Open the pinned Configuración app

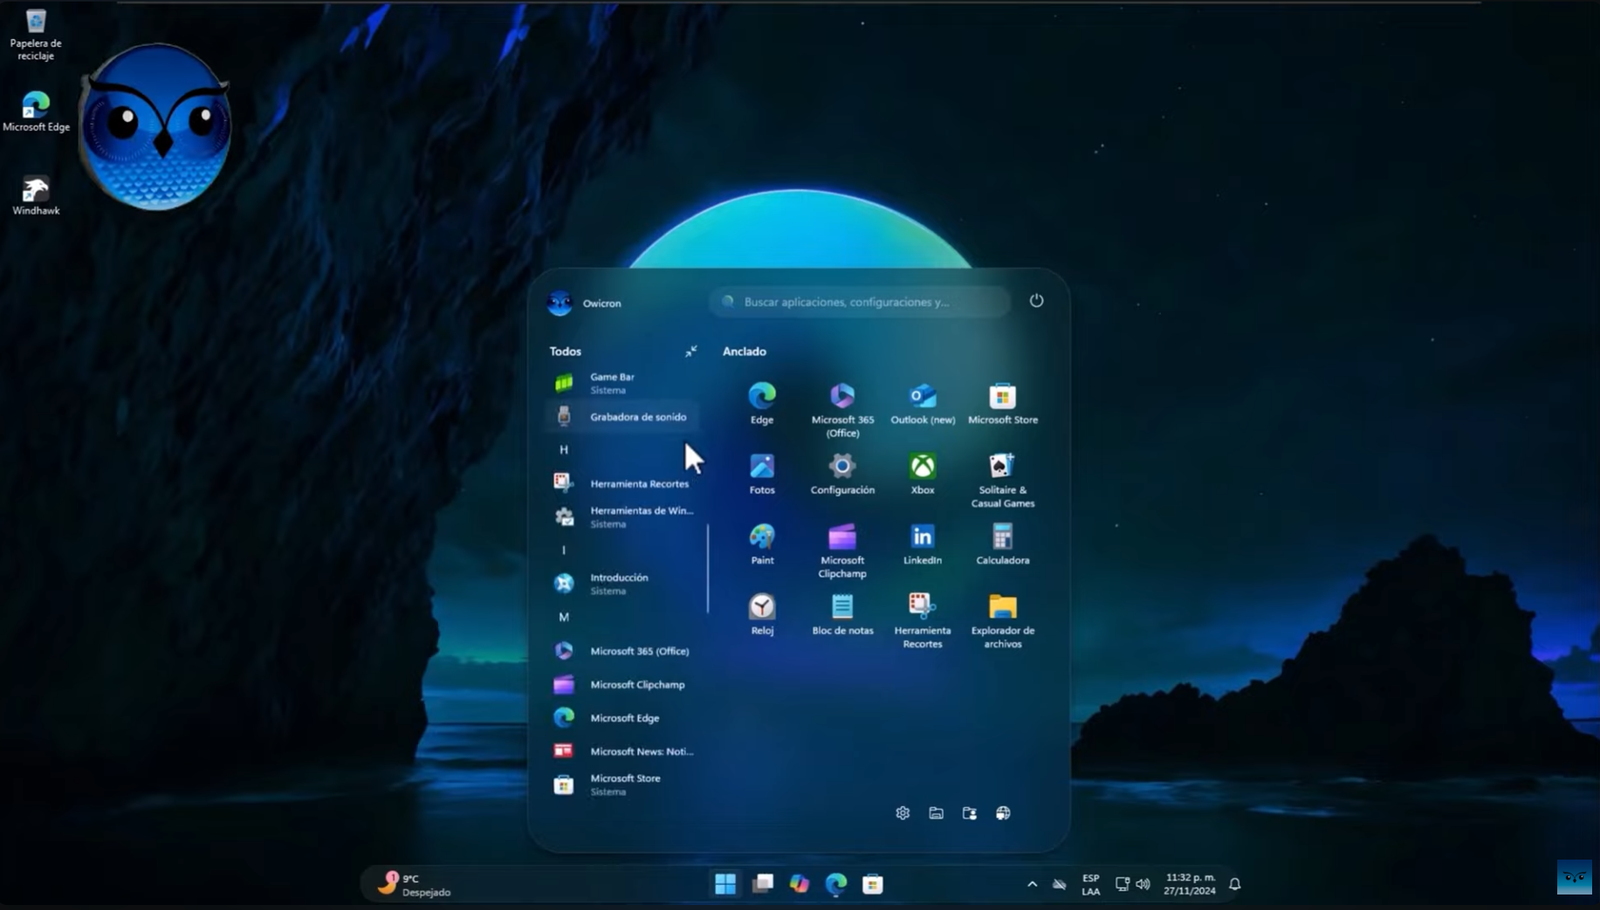842,474
